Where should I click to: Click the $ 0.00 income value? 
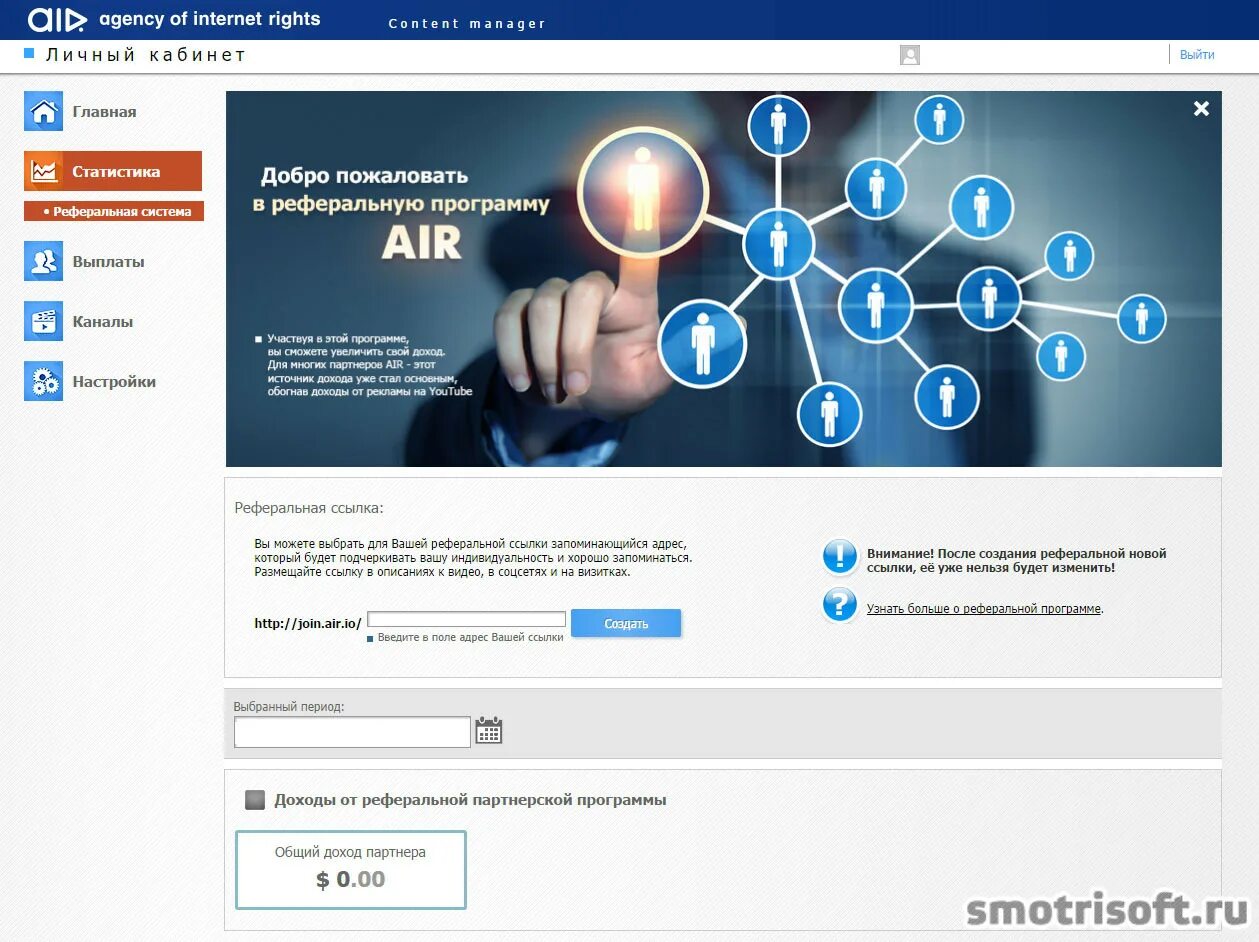tap(351, 880)
